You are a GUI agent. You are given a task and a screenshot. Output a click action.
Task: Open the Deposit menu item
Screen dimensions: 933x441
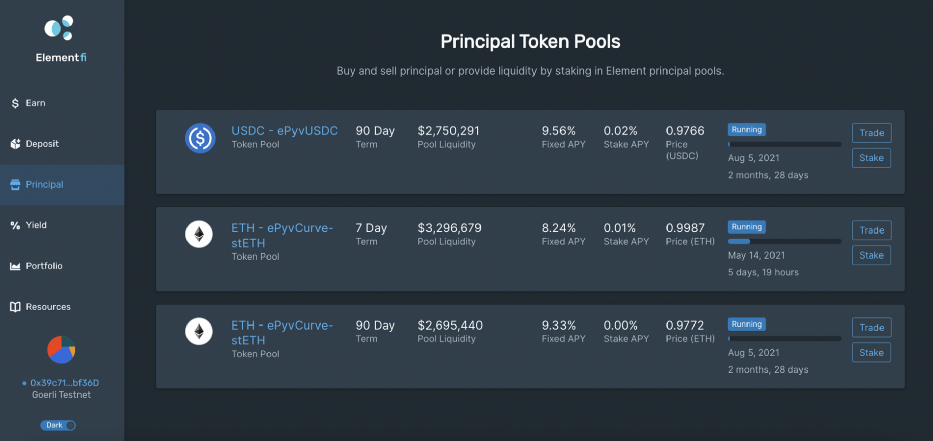[x=41, y=144]
